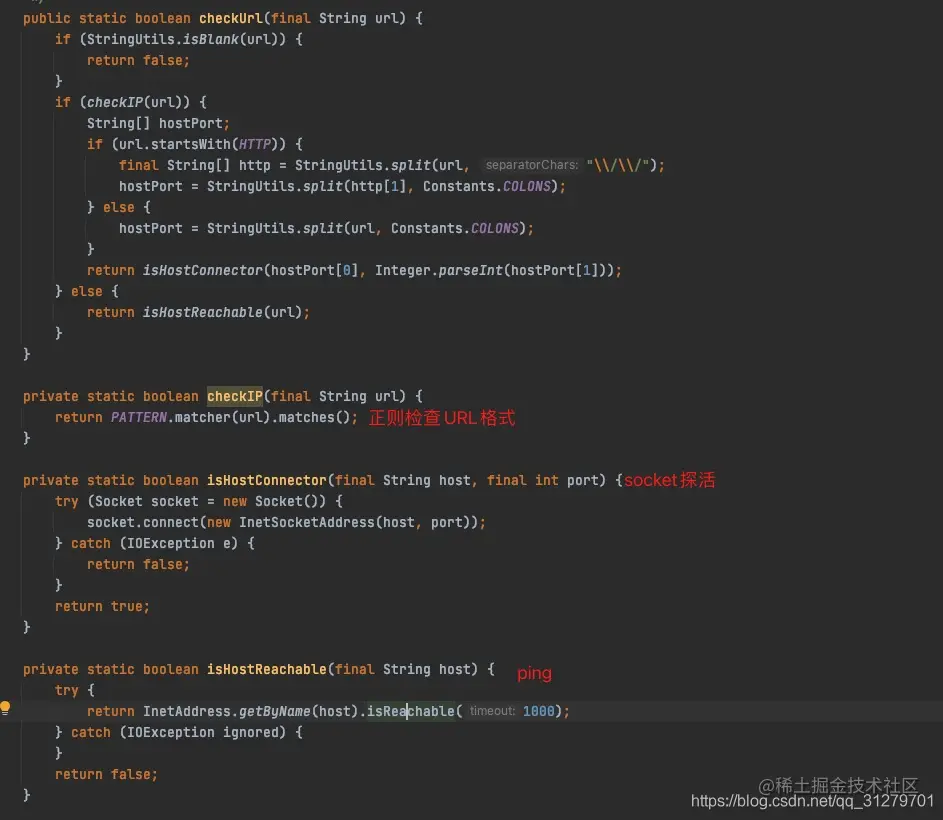Image resolution: width=943 pixels, height=820 pixels.
Task: Click the parseInt method call
Action: [470, 271]
